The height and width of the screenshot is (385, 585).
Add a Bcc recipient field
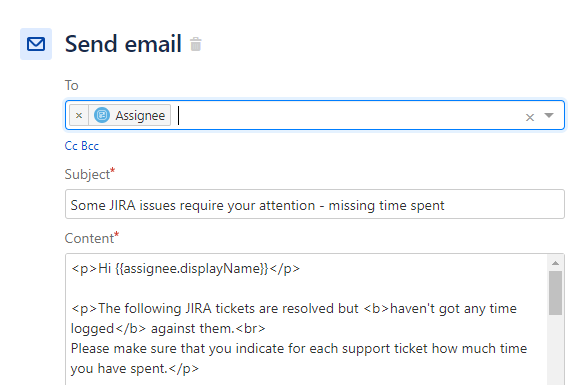90,146
